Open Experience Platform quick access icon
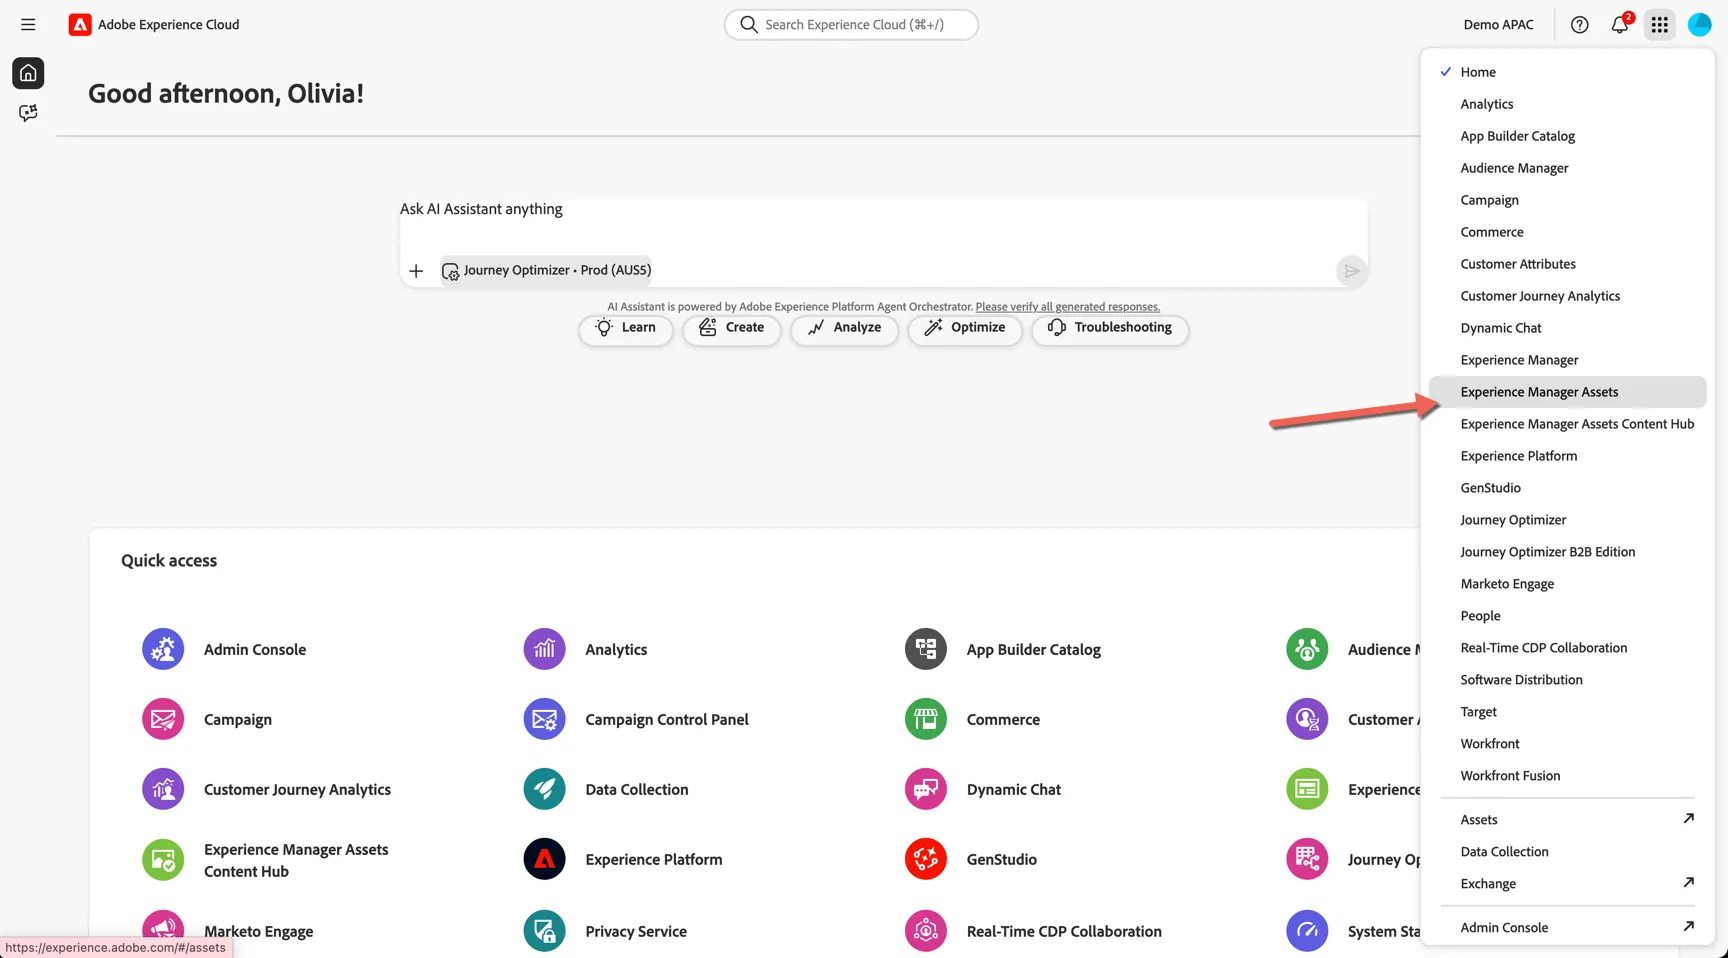 point(544,859)
